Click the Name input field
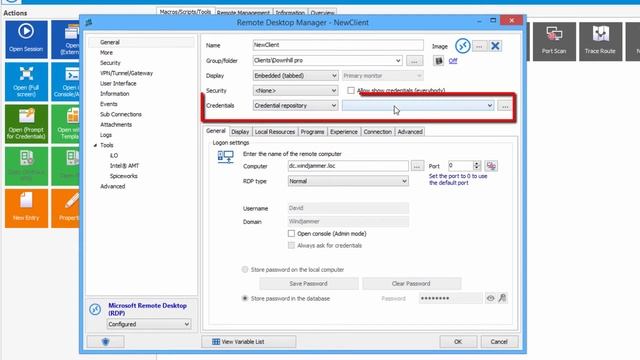 pos(338,45)
